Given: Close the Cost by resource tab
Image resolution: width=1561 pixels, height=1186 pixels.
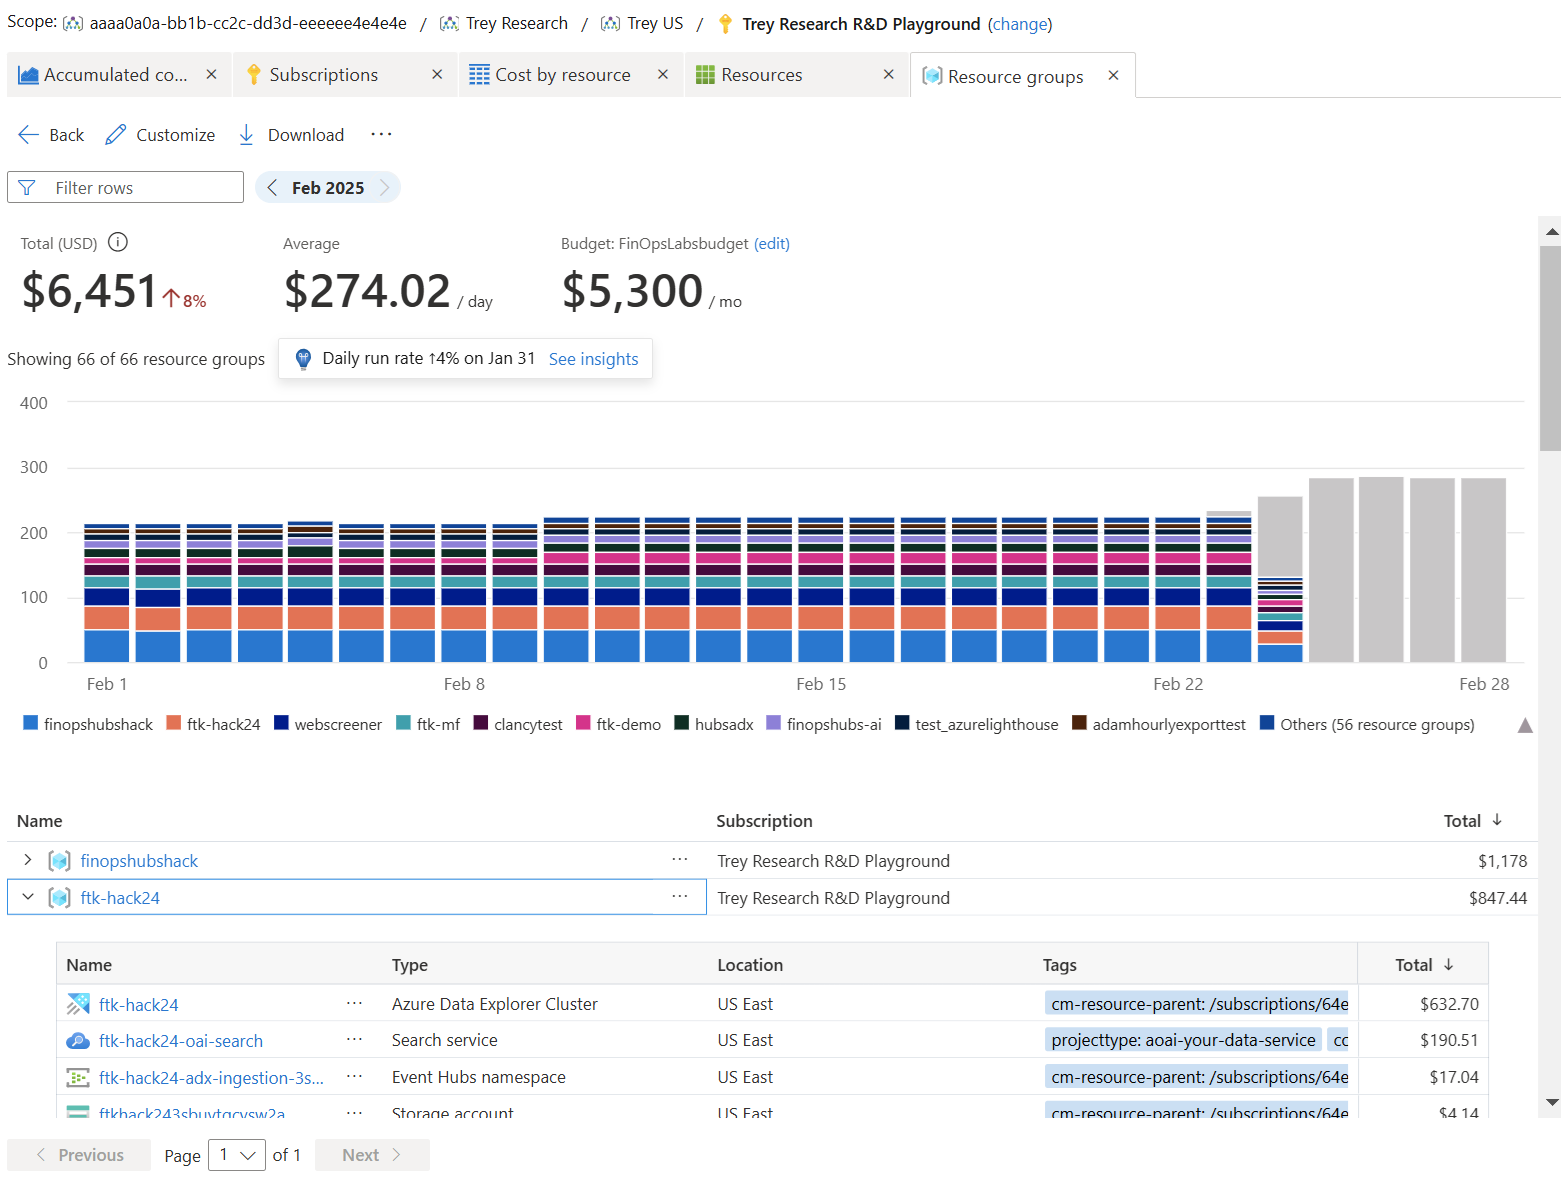Looking at the screenshot, I should point(663,75).
